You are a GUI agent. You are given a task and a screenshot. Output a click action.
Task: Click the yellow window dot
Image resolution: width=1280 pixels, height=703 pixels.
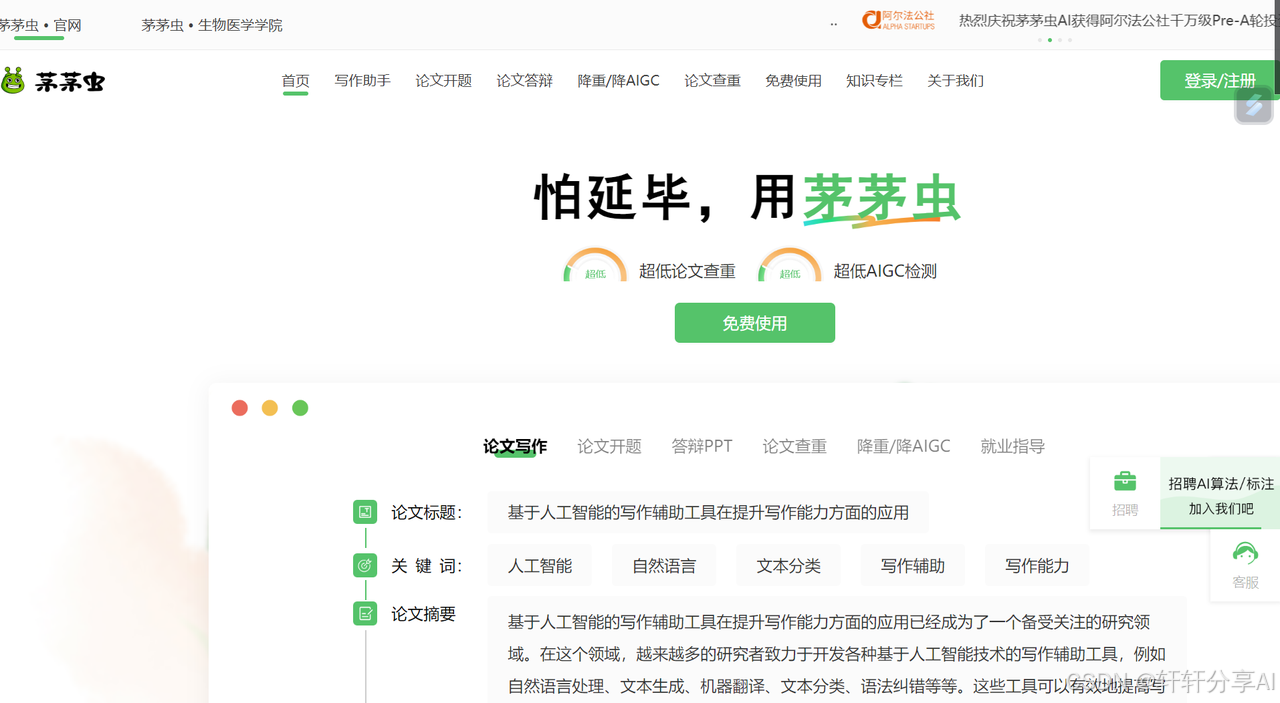[270, 408]
